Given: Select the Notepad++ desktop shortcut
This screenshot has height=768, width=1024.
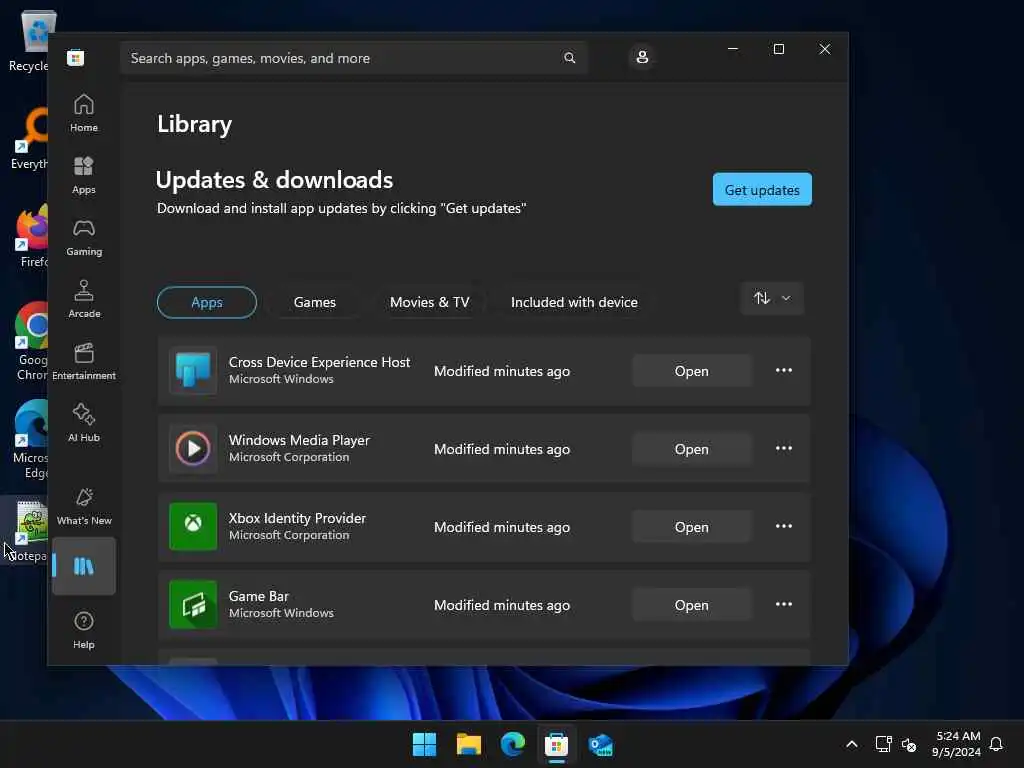Looking at the screenshot, I should [26, 530].
